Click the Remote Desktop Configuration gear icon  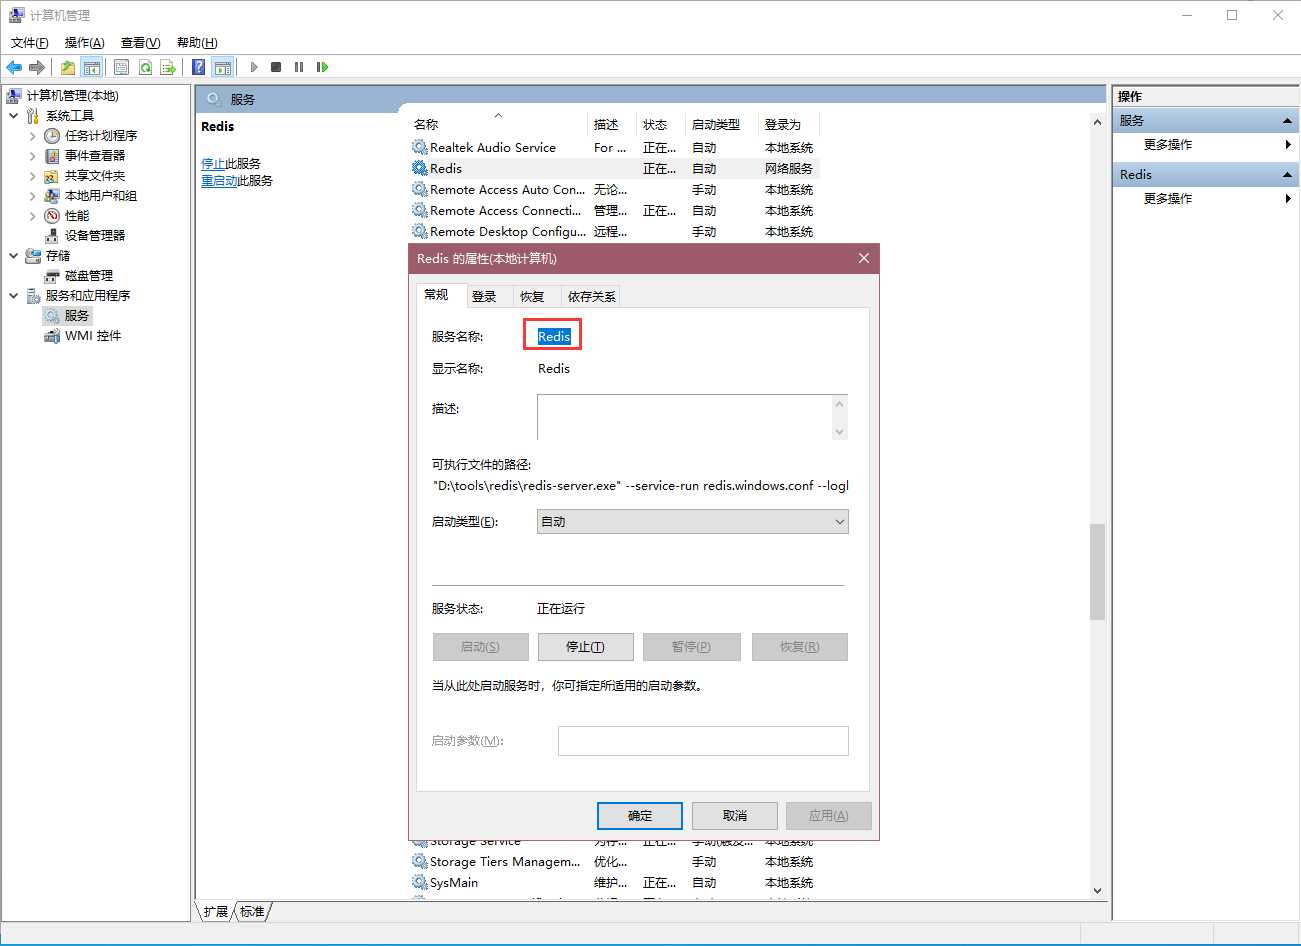420,231
